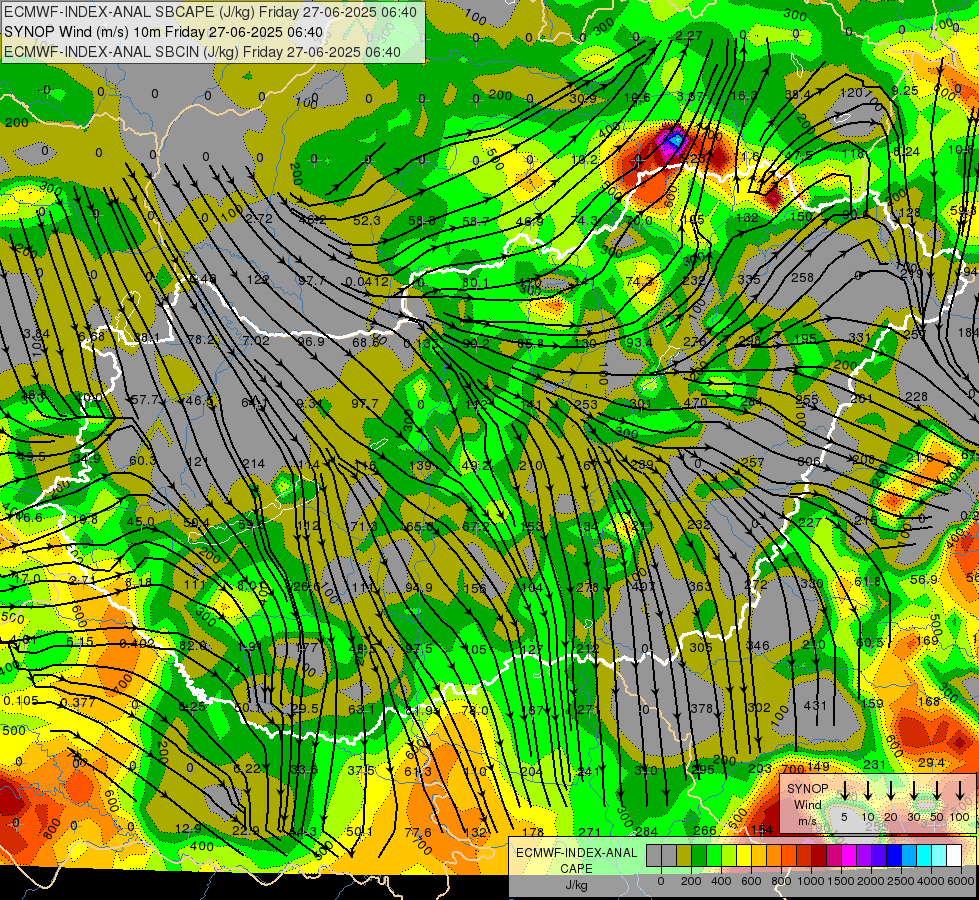Select the pure yellow CAPE legend swatch

coord(744,856)
